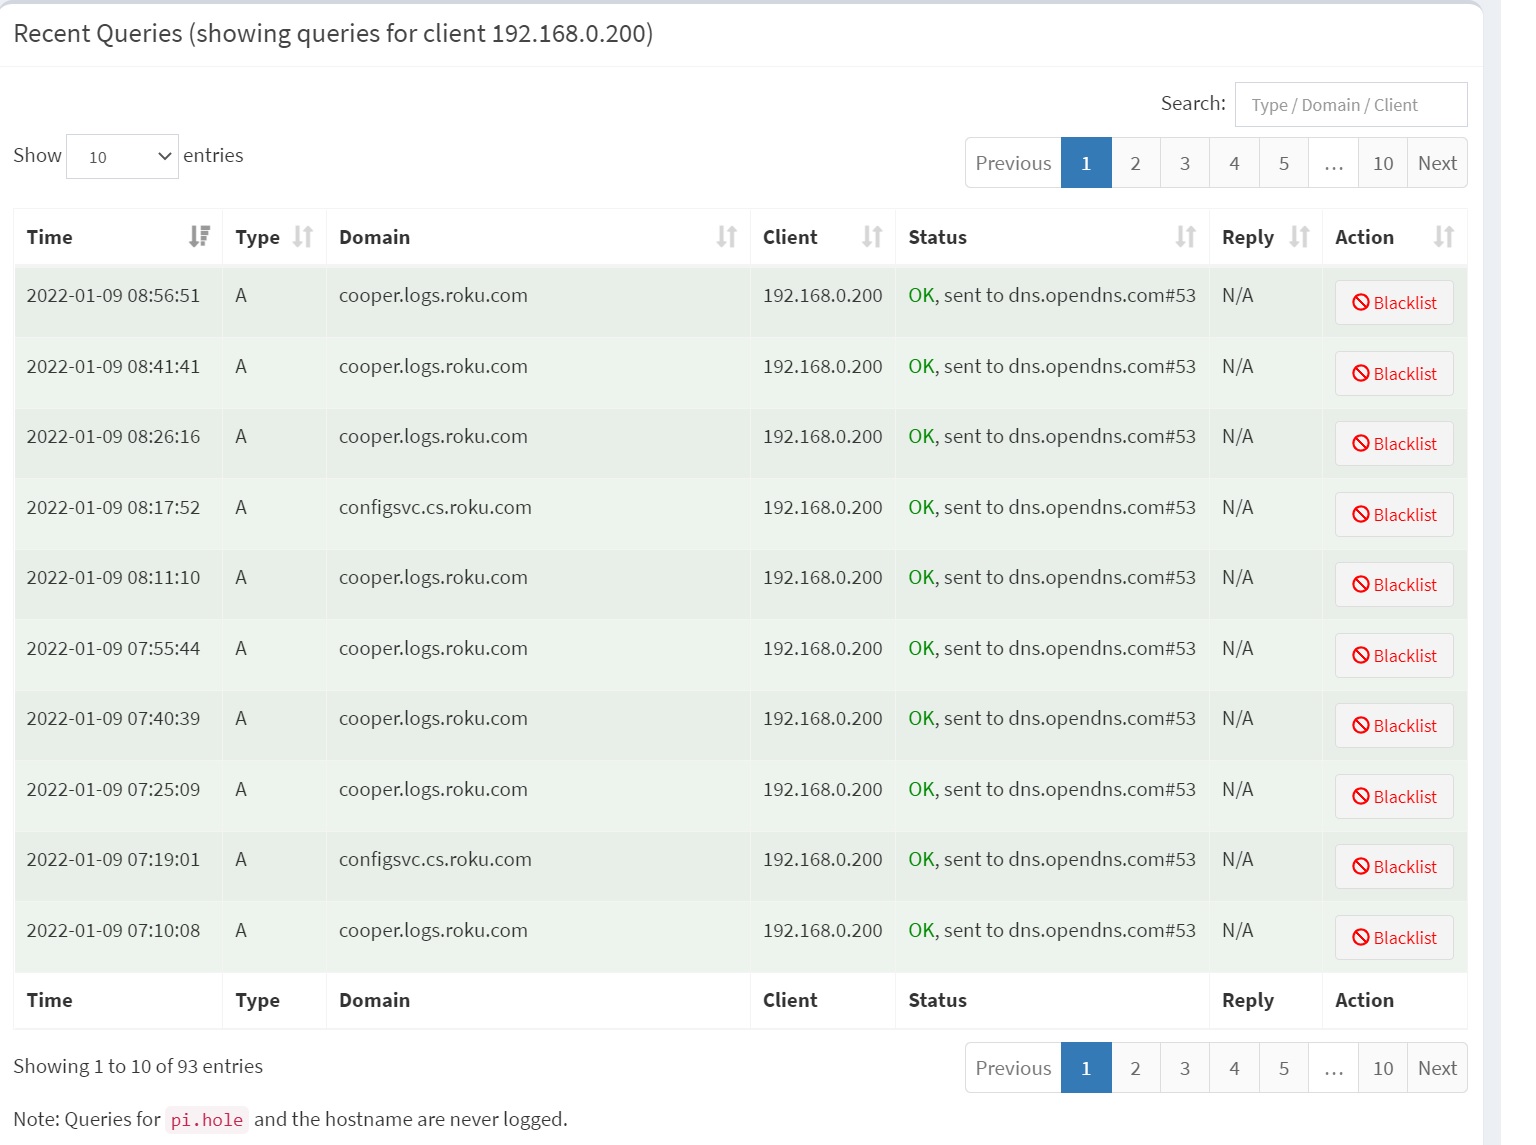Focus the Search Type/Domain/Client field
Screen dimensions: 1536x1145
click(x=1351, y=104)
